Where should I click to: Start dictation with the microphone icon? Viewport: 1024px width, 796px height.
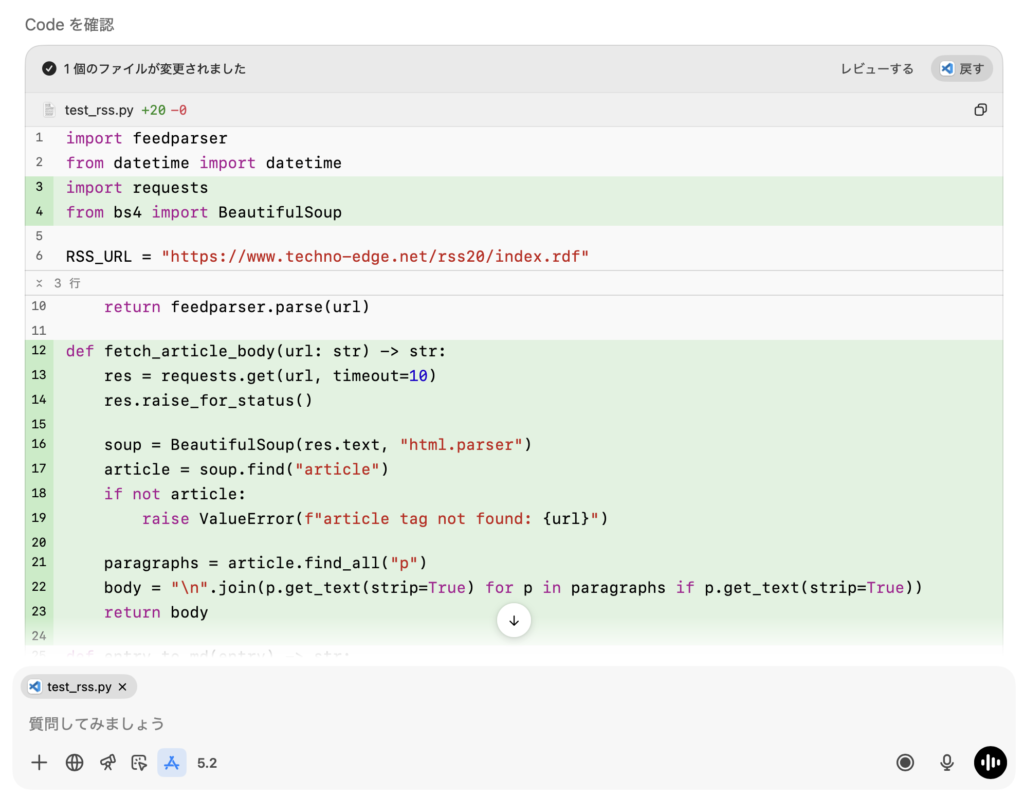click(946, 763)
